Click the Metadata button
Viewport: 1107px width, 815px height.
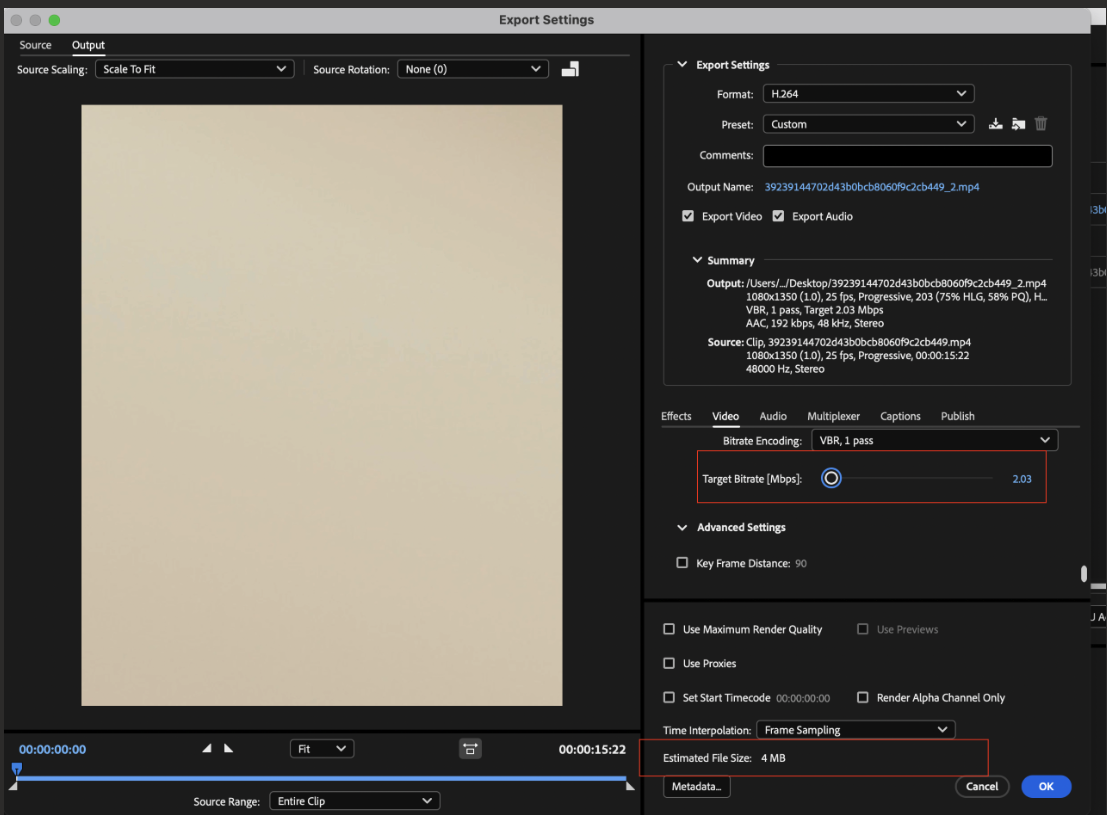(x=697, y=786)
